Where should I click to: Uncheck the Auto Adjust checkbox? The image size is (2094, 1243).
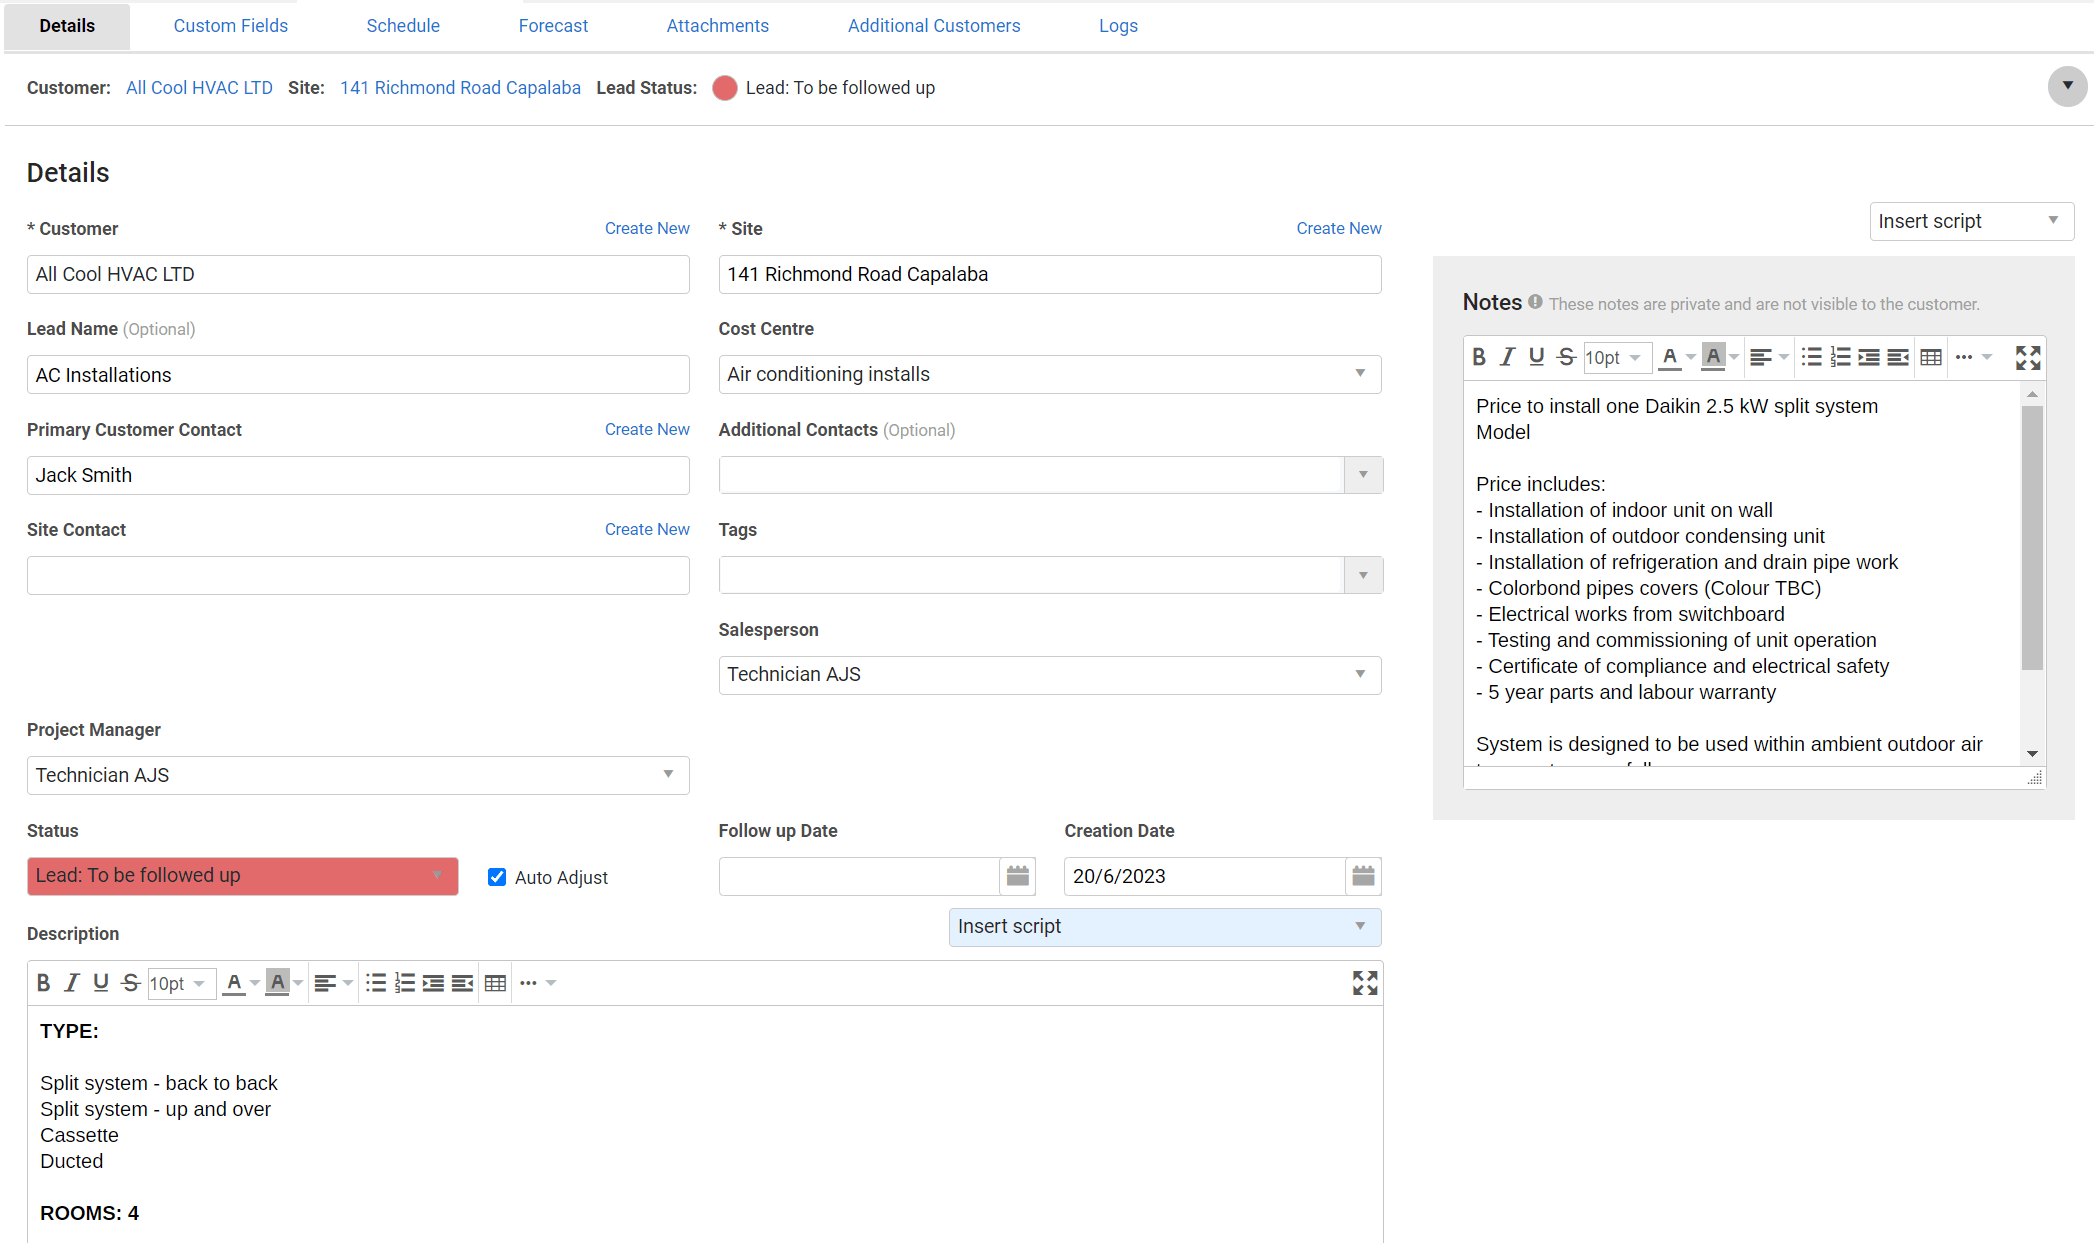click(497, 877)
